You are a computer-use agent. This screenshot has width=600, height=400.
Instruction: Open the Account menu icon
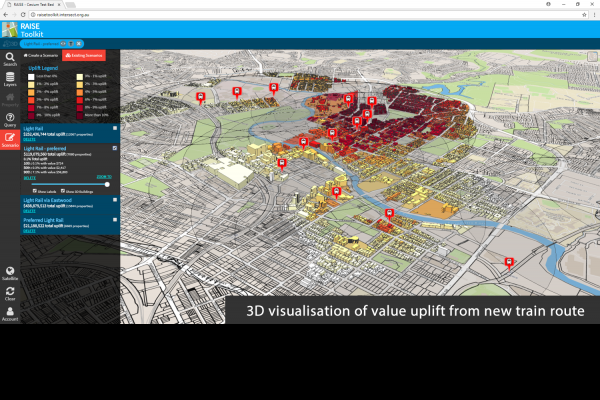tap(10, 312)
